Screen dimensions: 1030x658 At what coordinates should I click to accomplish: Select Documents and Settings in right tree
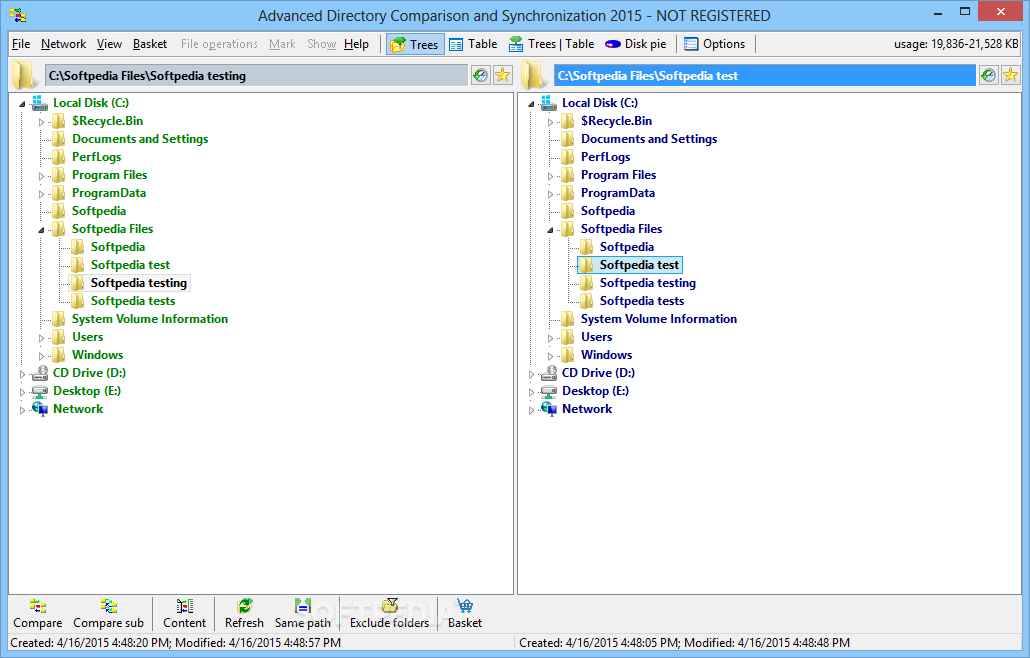649,139
